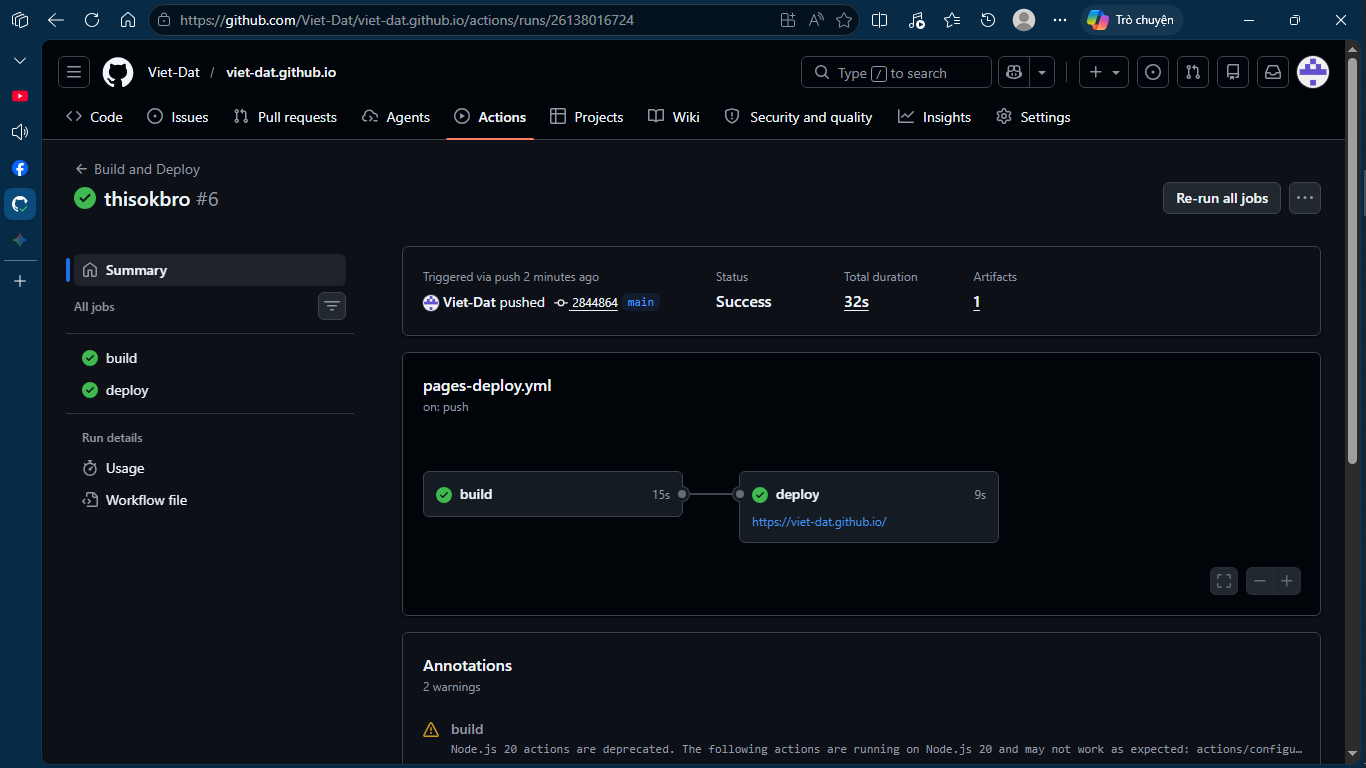The width and height of the screenshot is (1366, 768).
Task: Open the Agents tab
Action: [396, 117]
